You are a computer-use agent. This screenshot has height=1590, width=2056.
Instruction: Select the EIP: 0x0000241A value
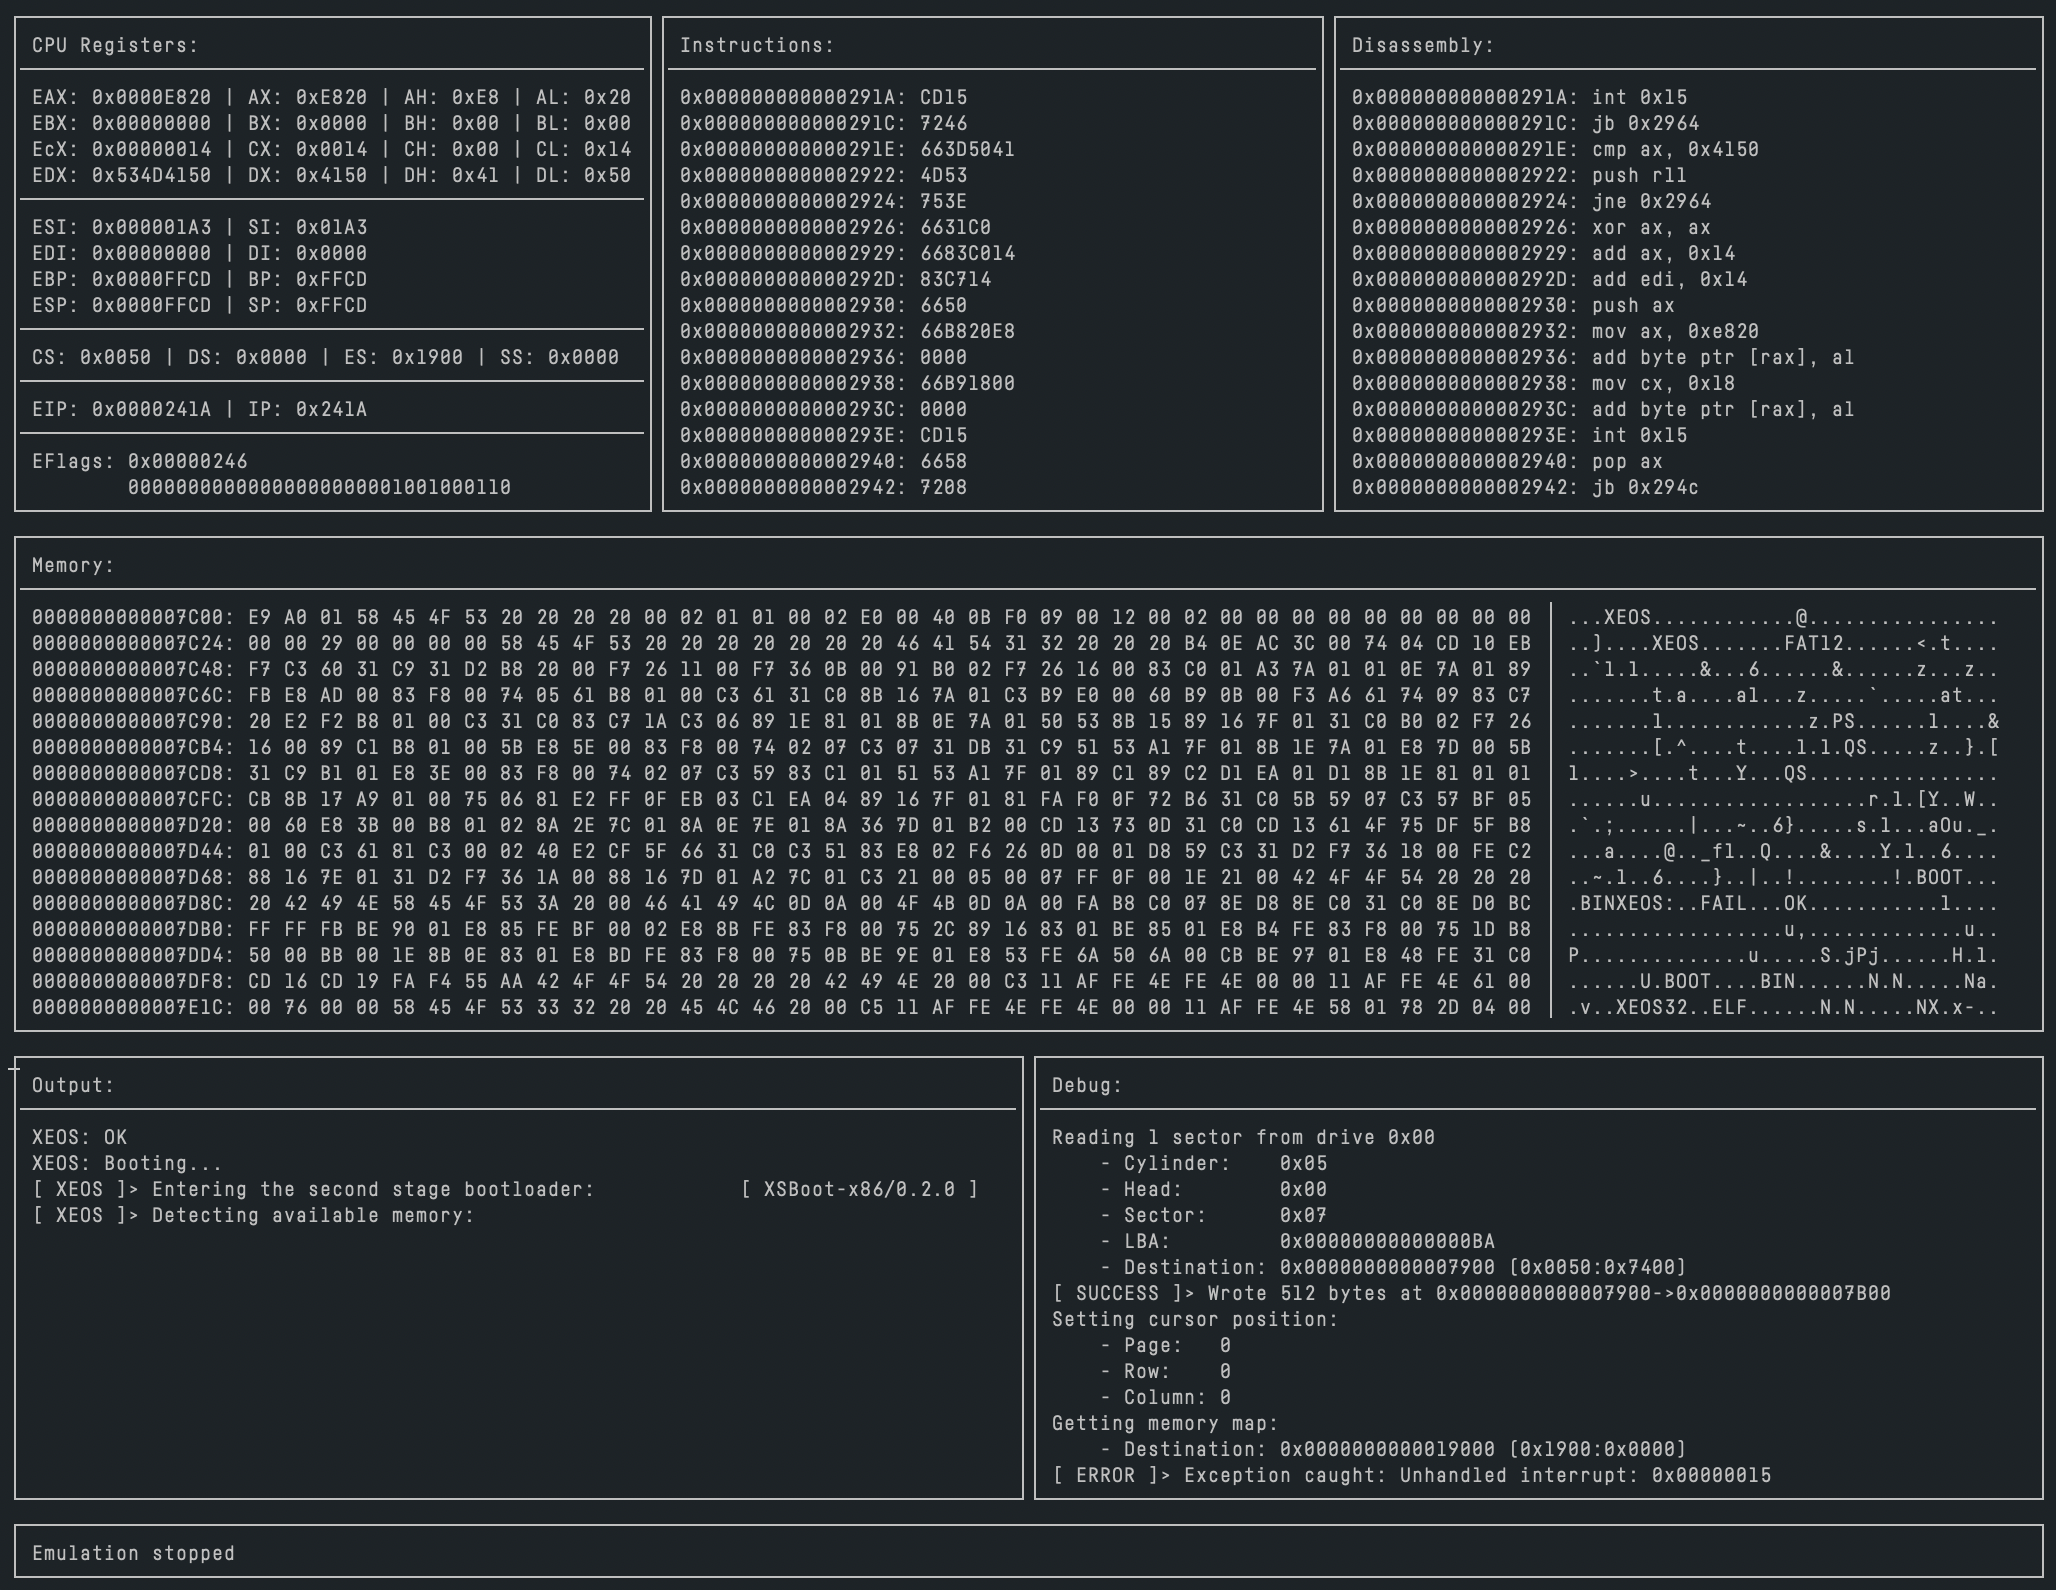pyautogui.click(x=122, y=410)
